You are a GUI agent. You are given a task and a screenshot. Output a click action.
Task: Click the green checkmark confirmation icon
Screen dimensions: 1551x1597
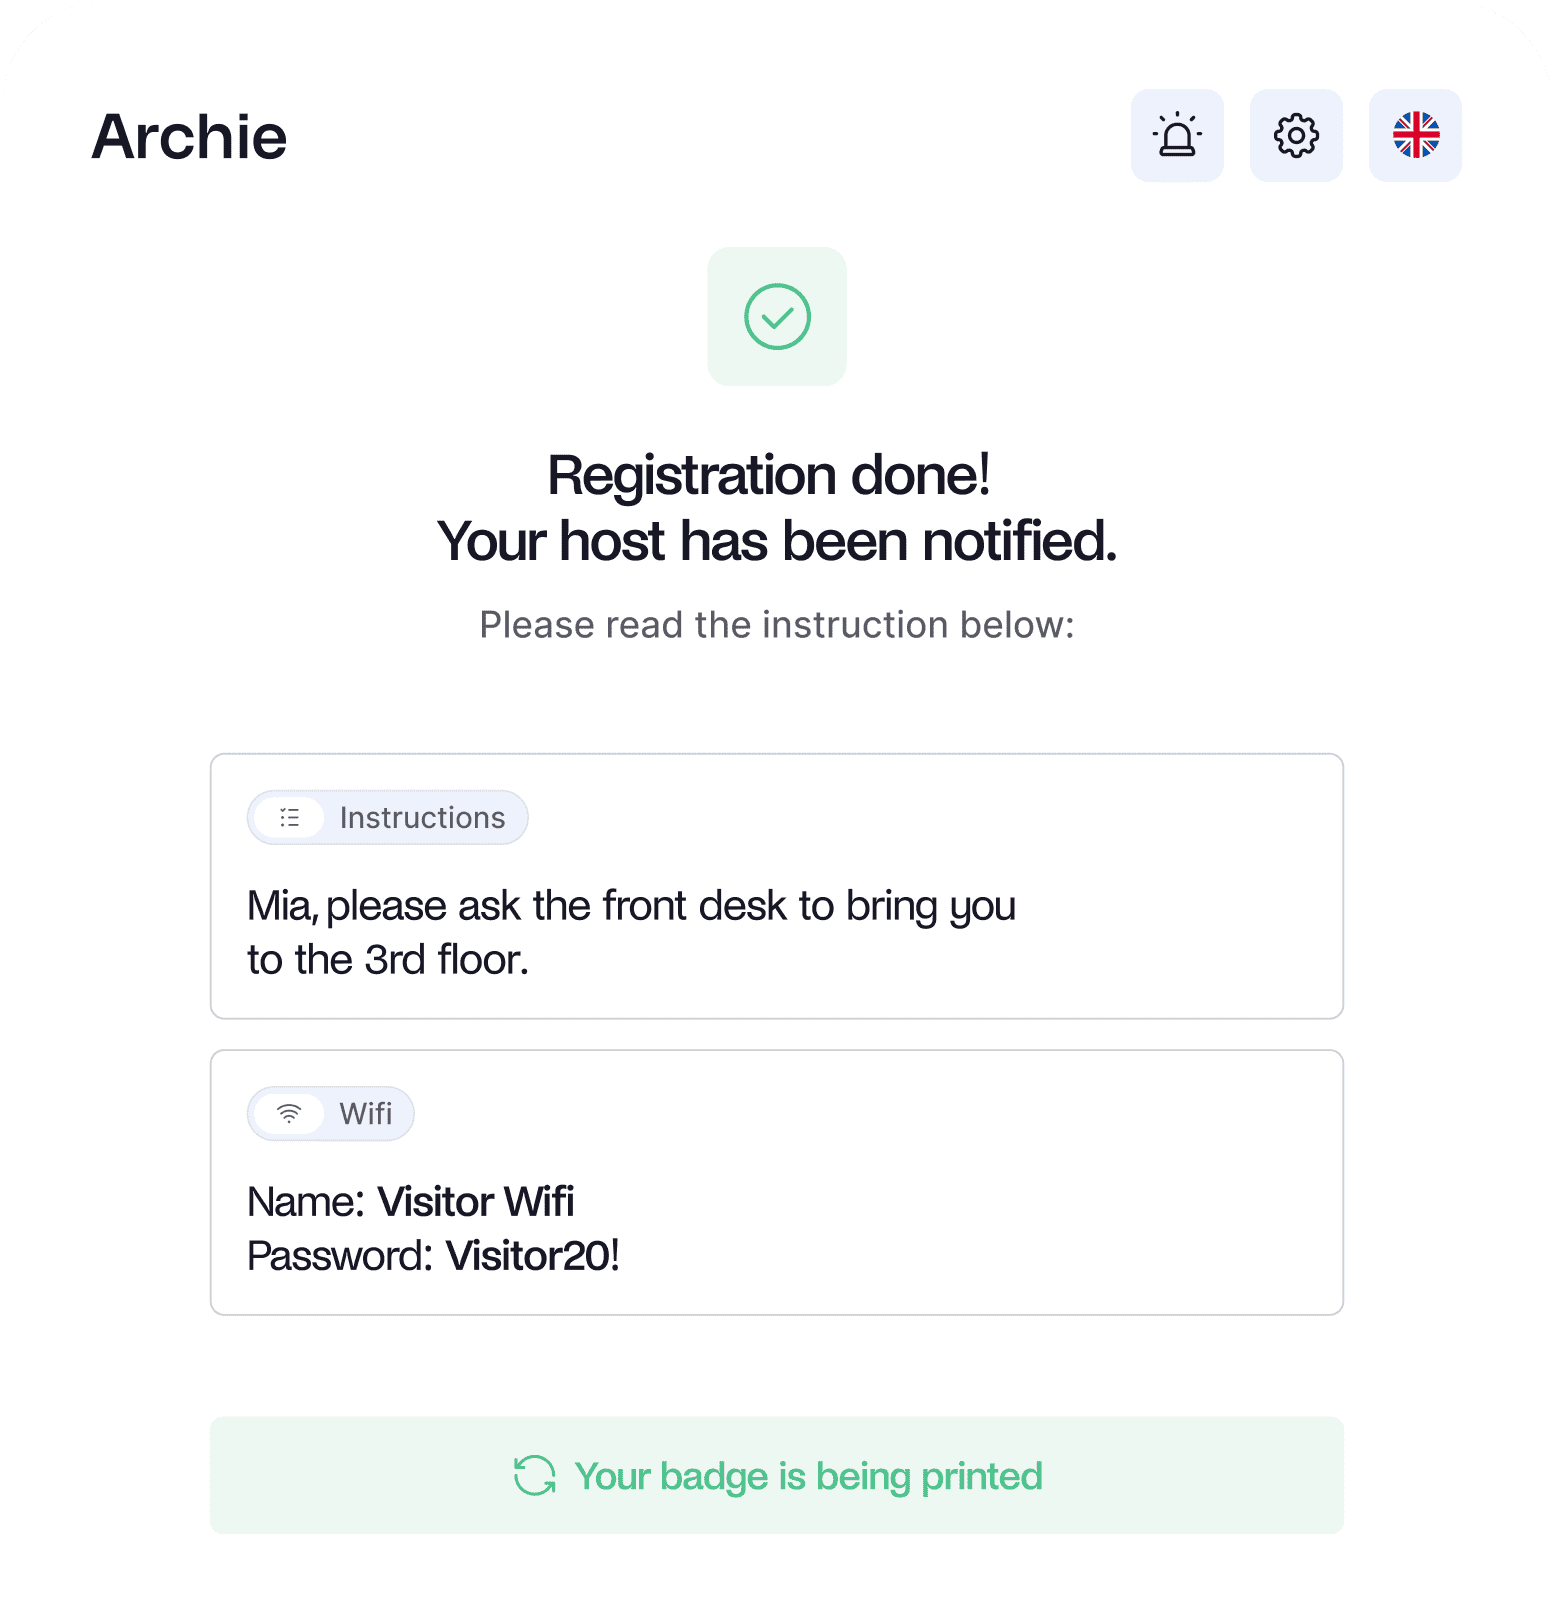[777, 316]
